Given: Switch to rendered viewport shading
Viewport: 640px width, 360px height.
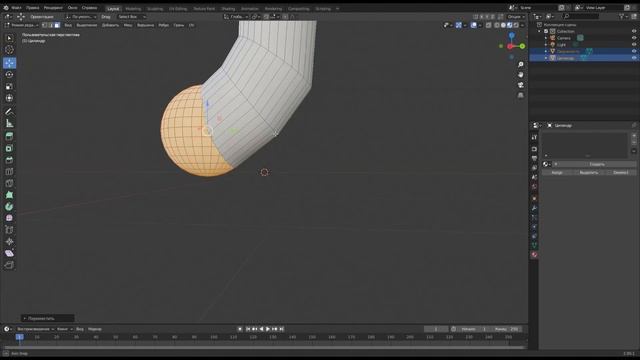Looking at the screenshot, I should click(516, 25).
